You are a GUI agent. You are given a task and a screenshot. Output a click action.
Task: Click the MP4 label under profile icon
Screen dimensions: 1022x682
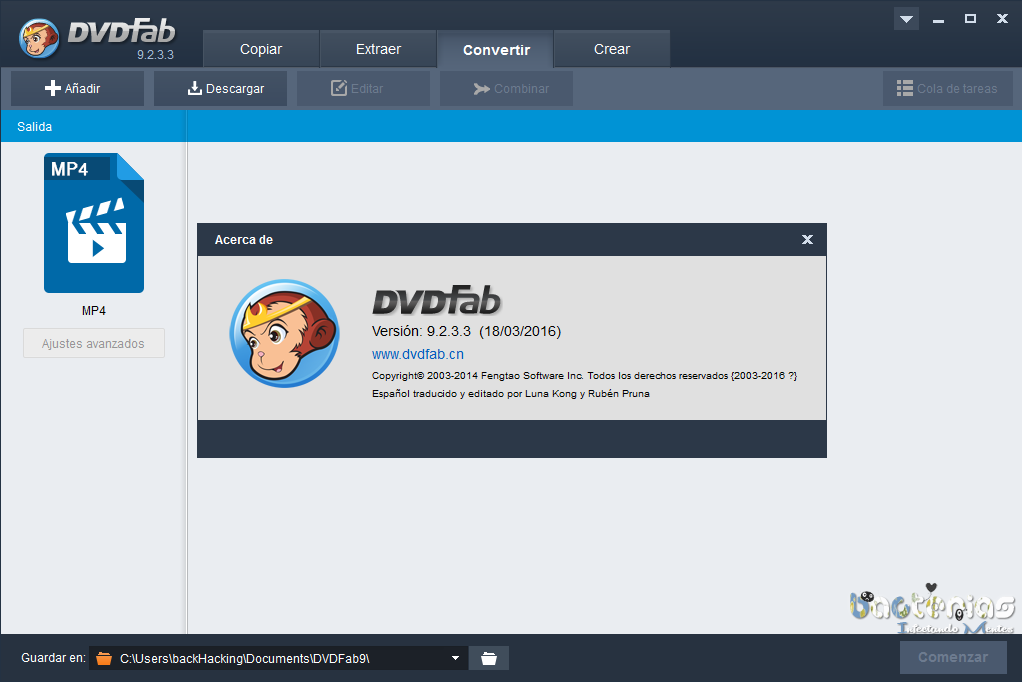94,311
